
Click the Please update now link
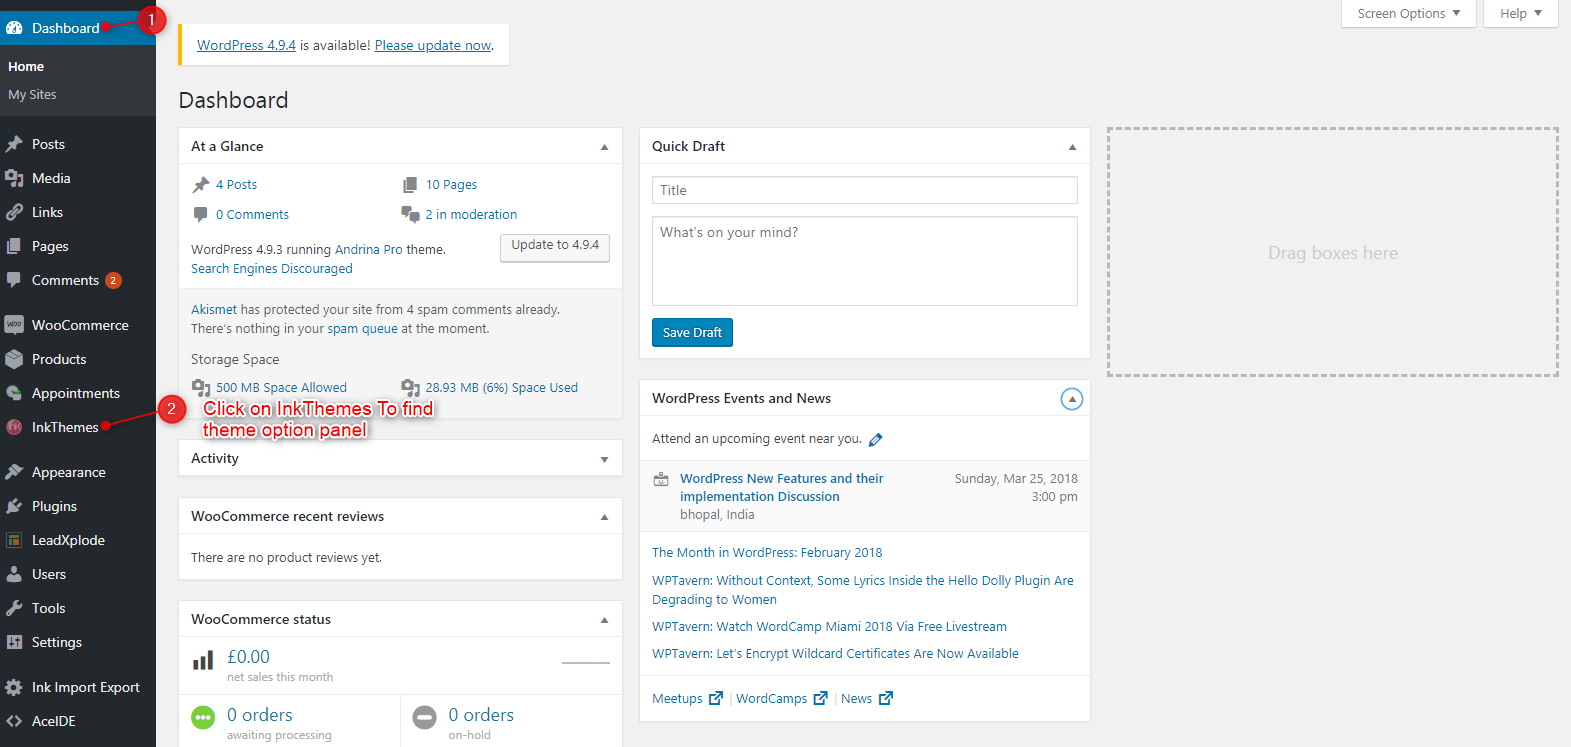433,45
